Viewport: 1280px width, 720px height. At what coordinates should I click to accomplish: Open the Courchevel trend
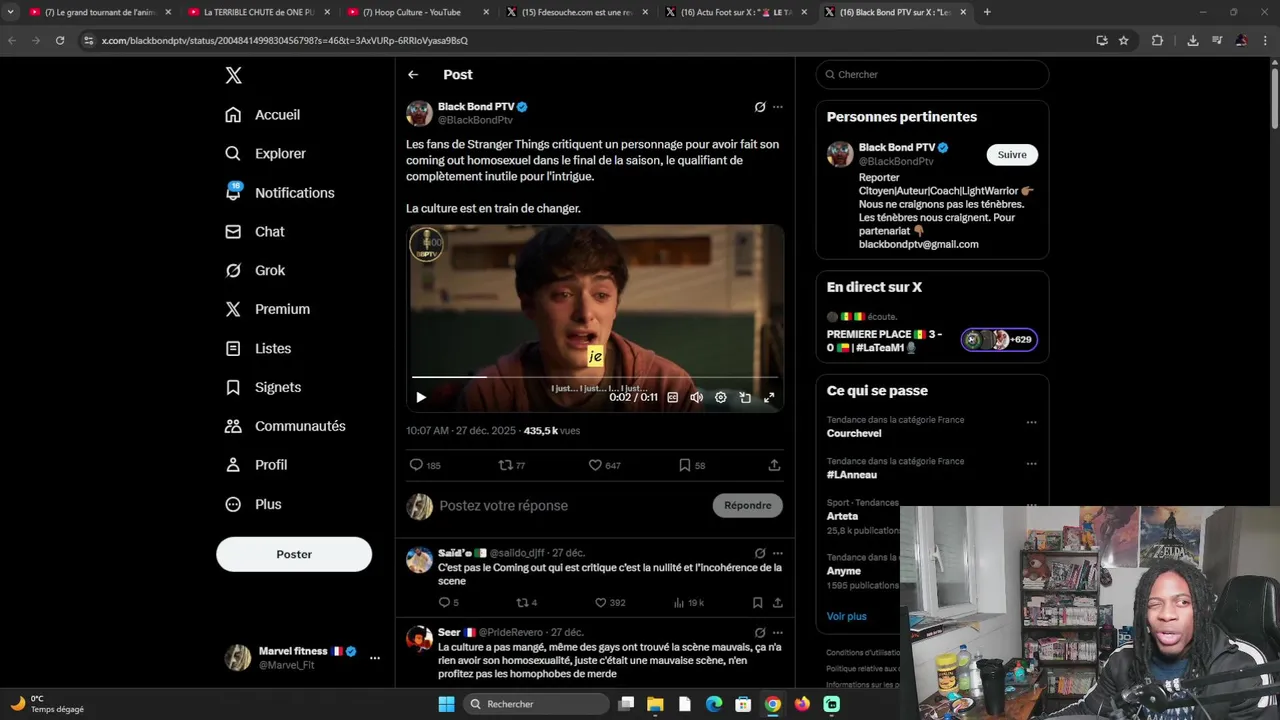[x=854, y=433]
